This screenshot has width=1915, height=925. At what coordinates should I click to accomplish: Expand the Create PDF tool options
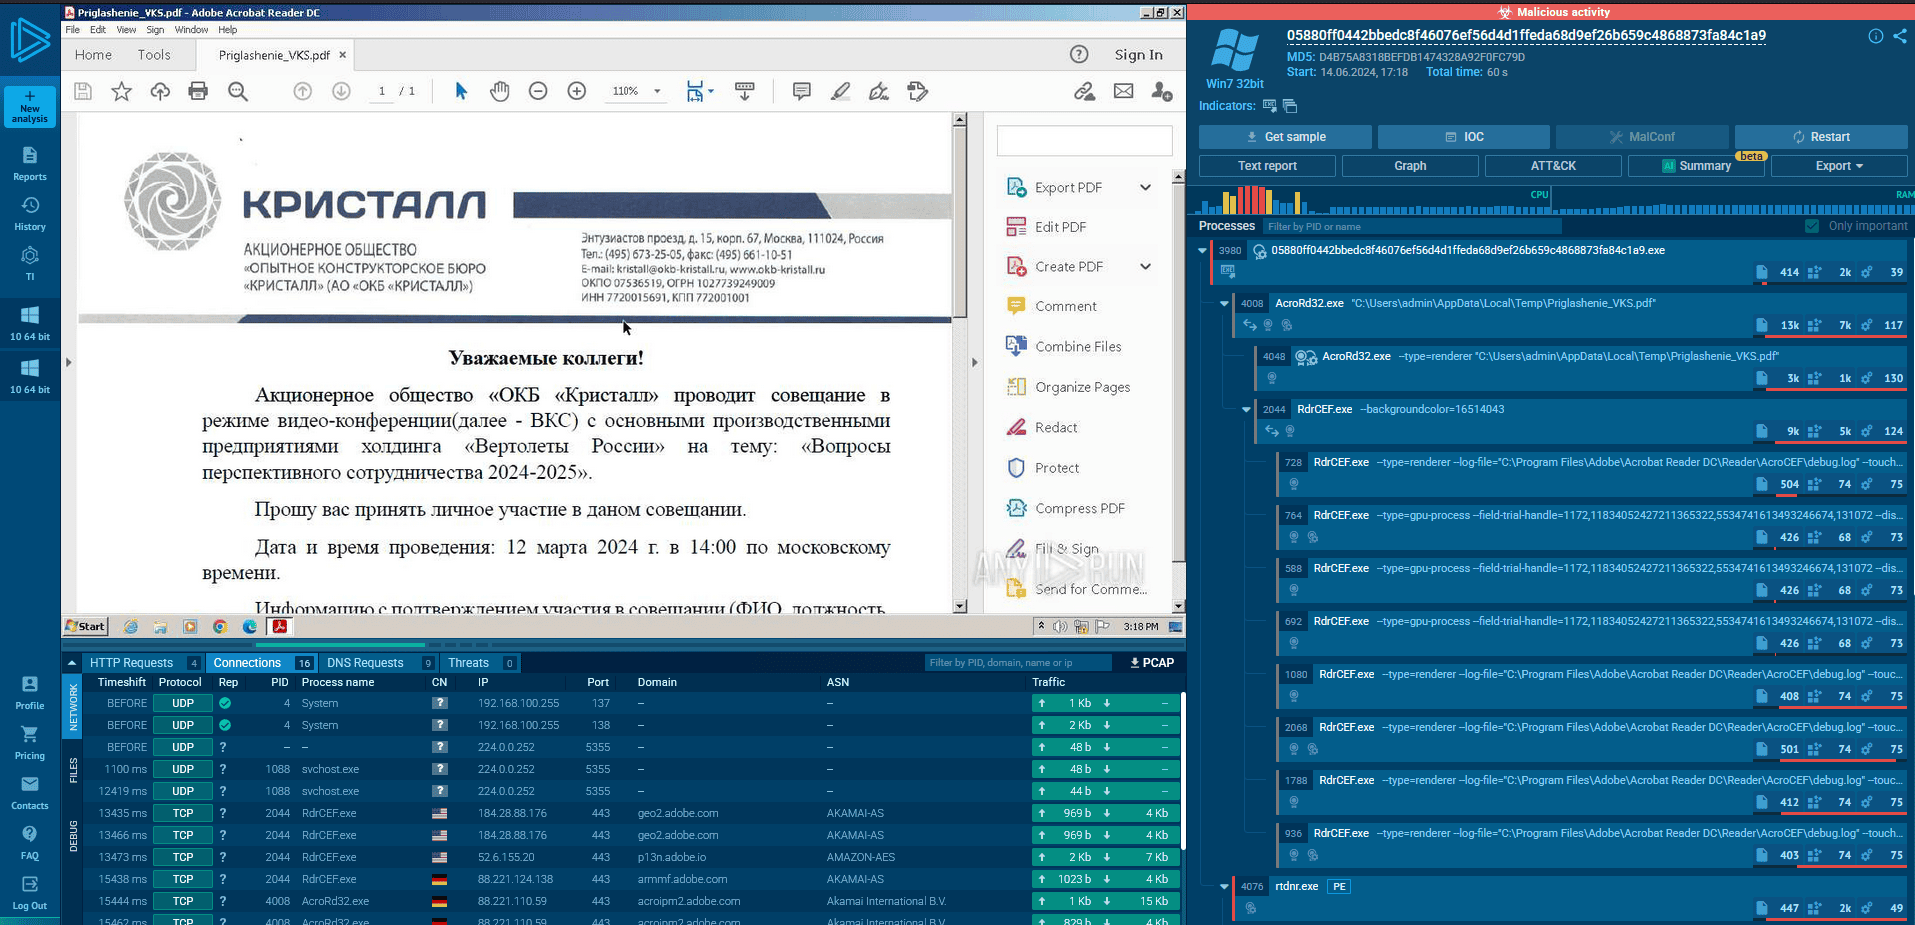click(x=1145, y=266)
